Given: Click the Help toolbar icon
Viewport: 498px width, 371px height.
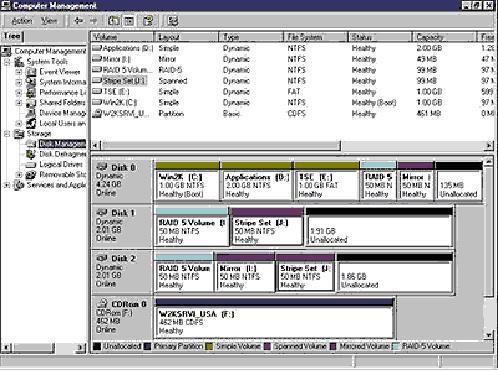Looking at the screenshot, I should (x=148, y=21).
